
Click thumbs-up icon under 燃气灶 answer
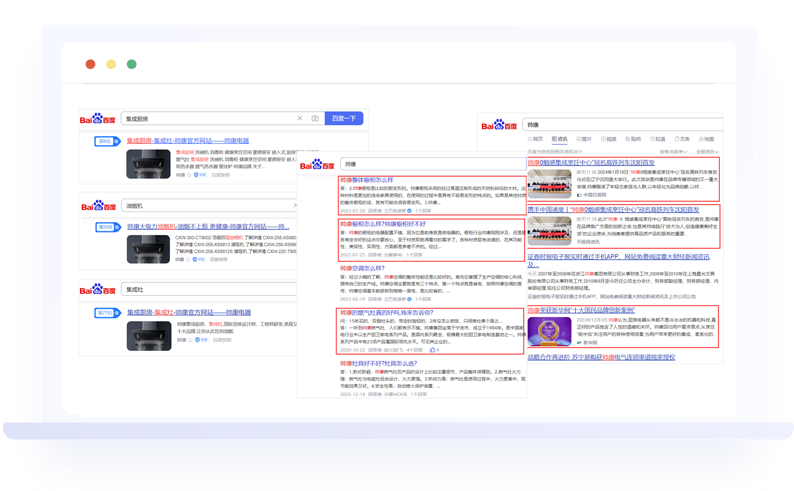point(434,350)
